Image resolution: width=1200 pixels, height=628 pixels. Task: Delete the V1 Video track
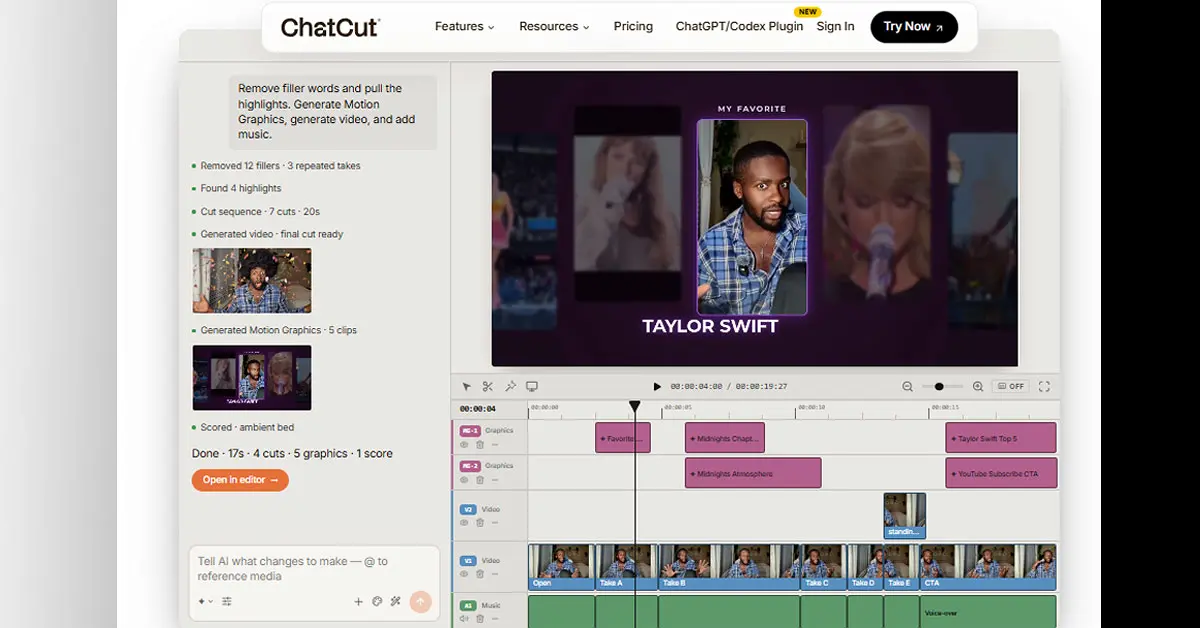point(480,574)
